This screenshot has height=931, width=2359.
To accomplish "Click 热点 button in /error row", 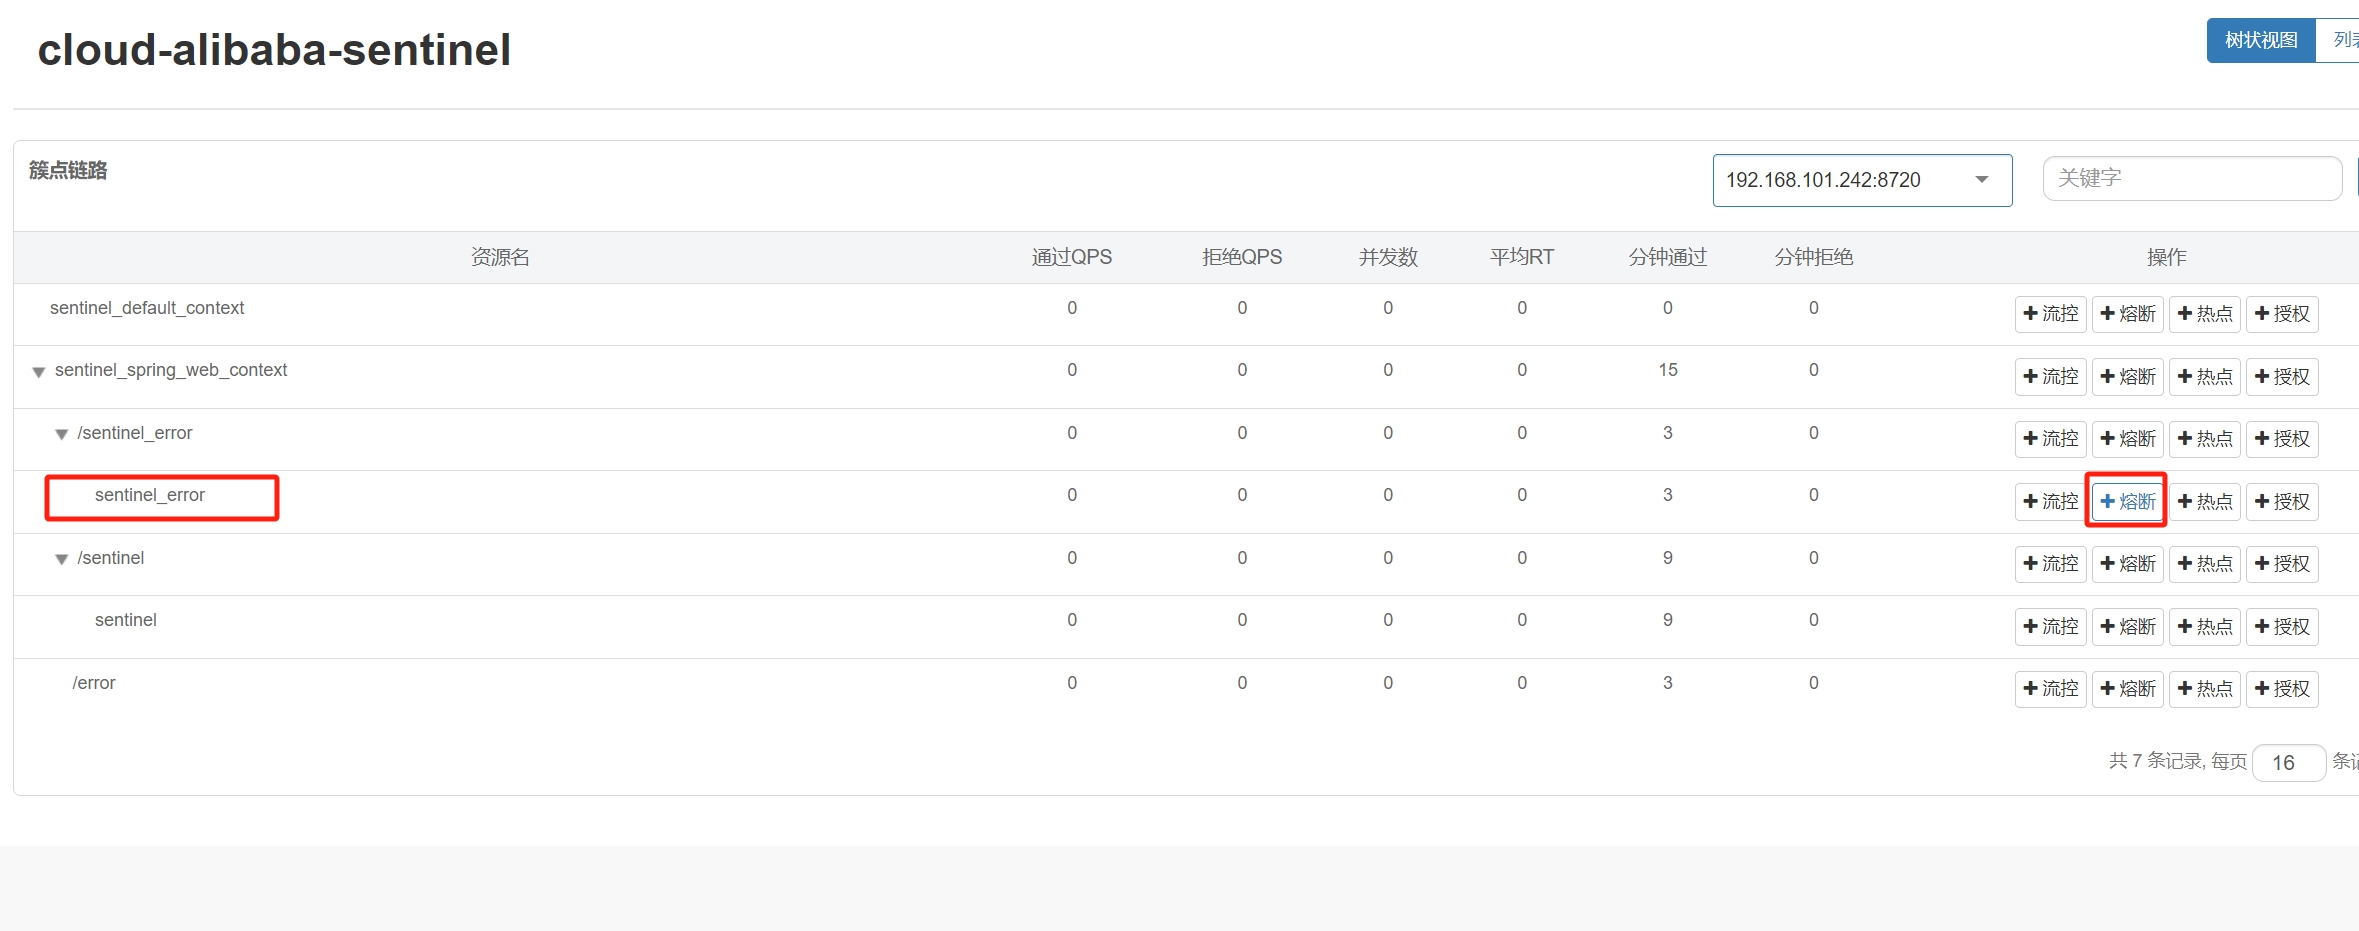I will click(2204, 689).
